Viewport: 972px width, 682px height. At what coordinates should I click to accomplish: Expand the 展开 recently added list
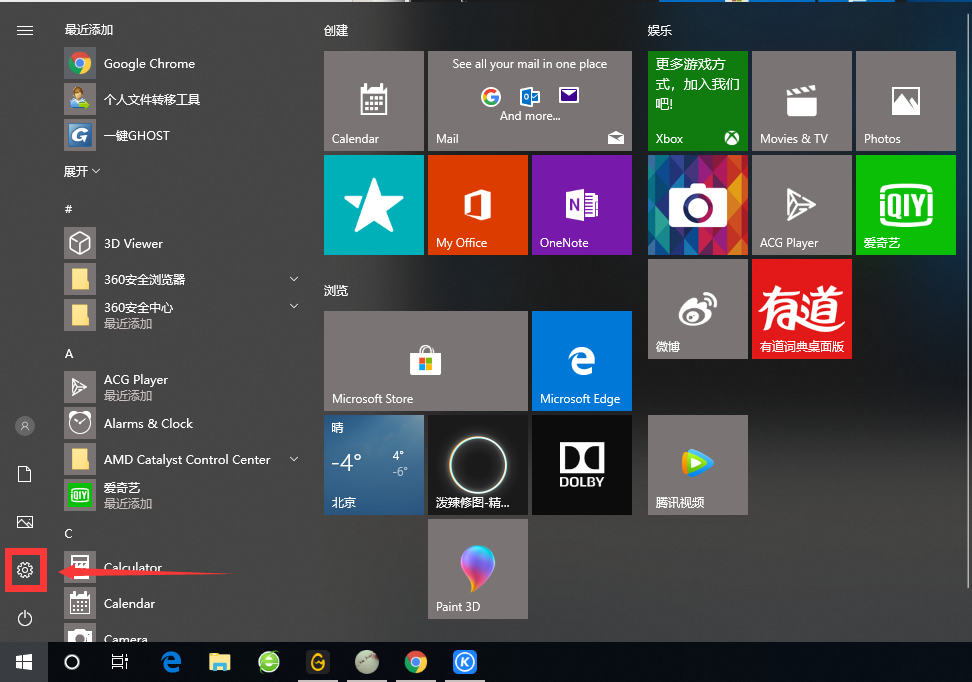[82, 171]
